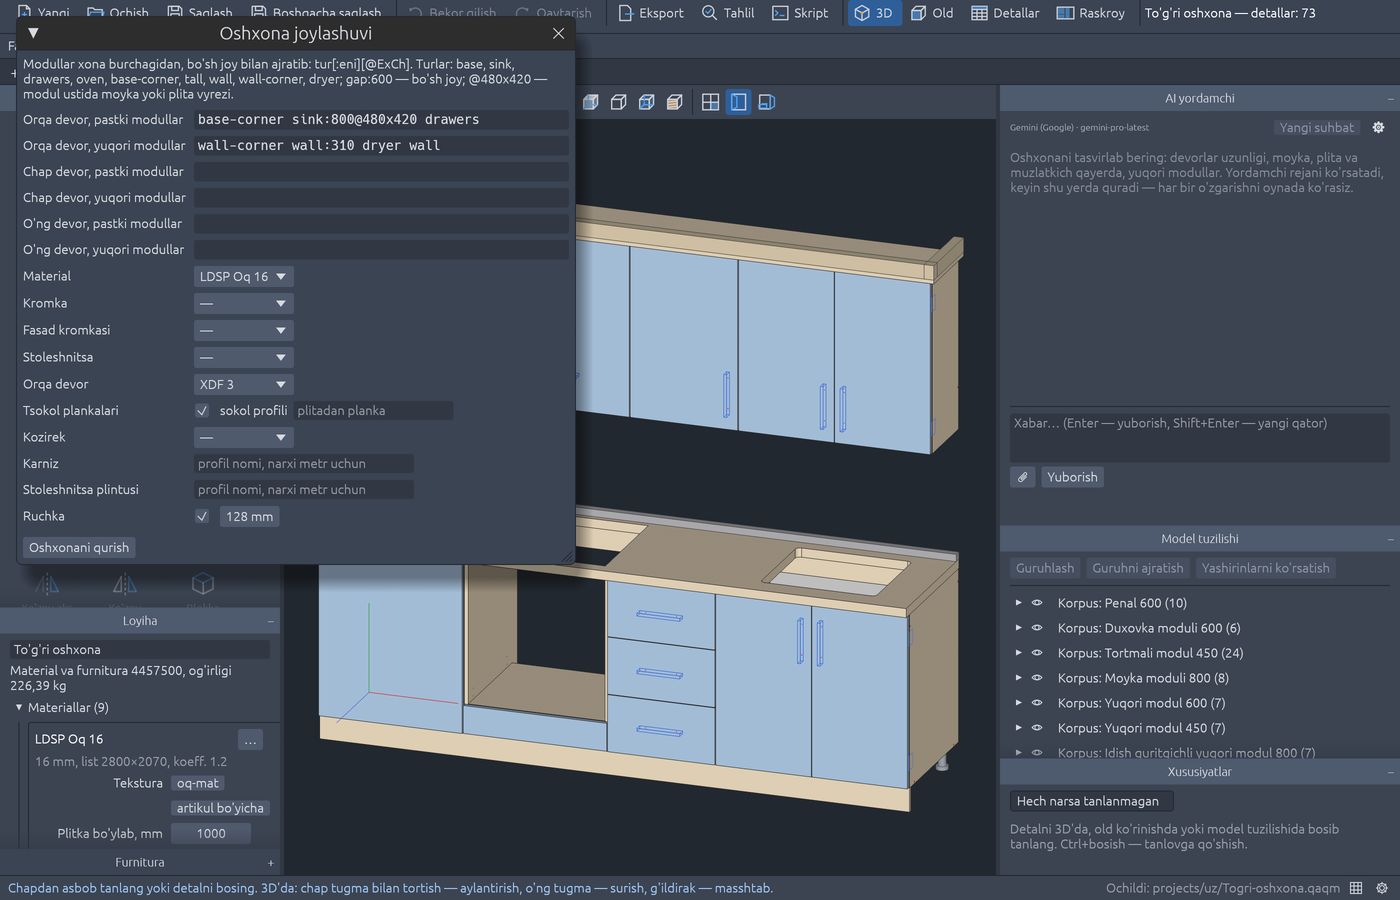Click the Tahlil toolbar button
Viewport: 1400px width, 900px height.
tap(728, 13)
